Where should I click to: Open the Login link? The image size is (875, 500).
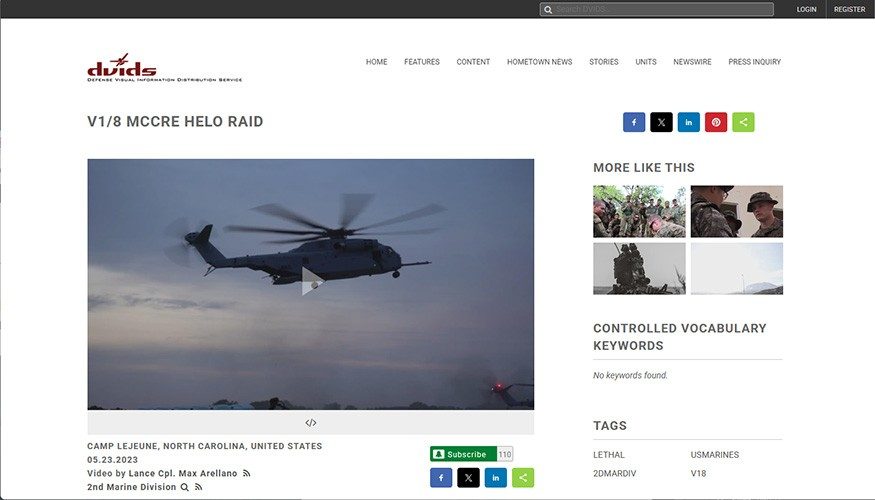(806, 9)
